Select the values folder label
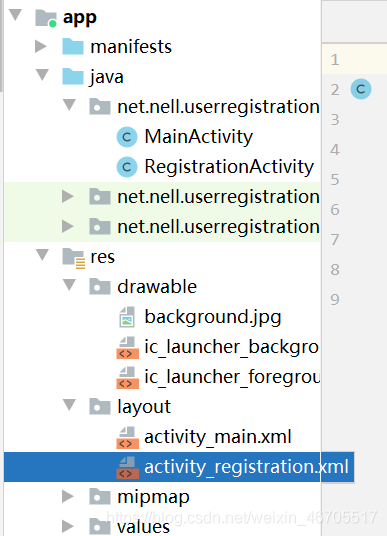 click(143, 527)
